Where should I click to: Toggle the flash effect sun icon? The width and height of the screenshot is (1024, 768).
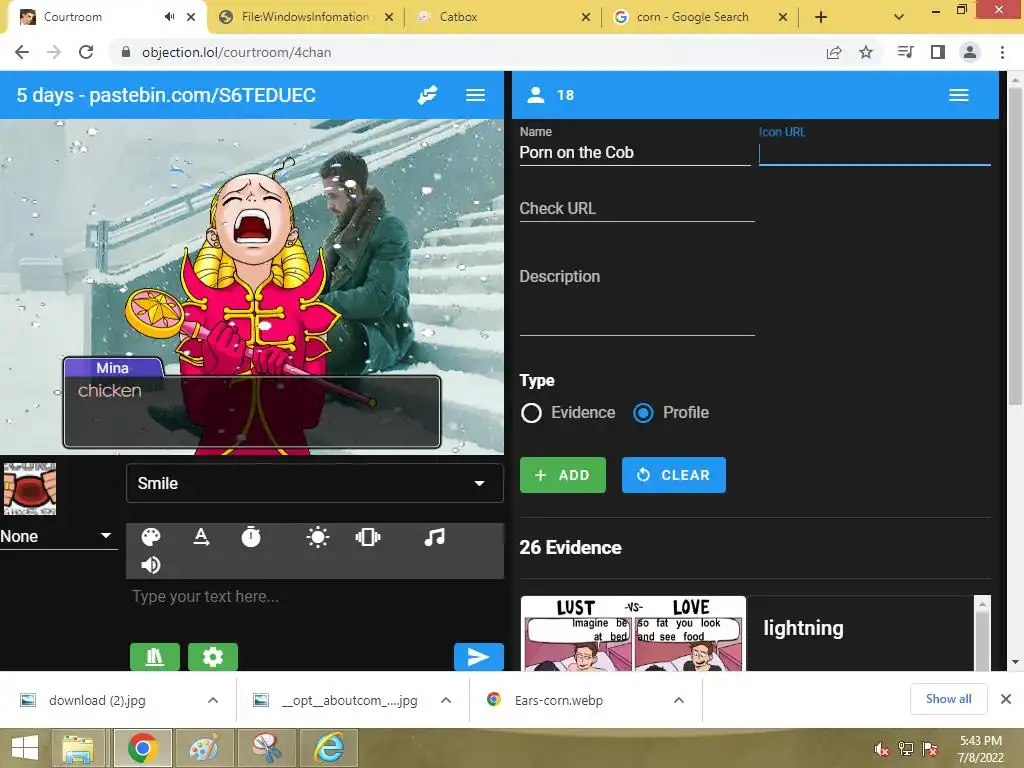(x=318, y=537)
